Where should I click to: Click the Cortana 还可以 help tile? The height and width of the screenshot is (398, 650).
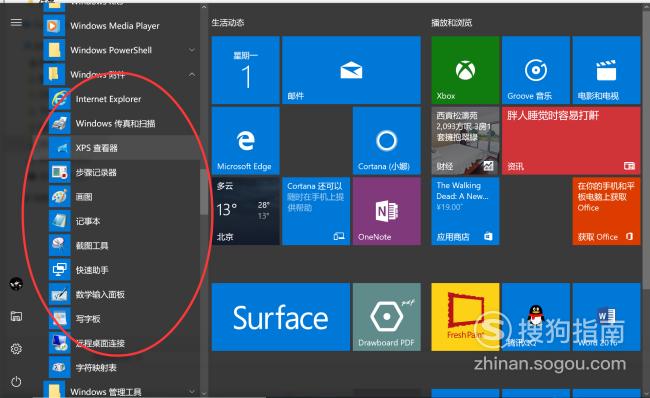point(316,211)
